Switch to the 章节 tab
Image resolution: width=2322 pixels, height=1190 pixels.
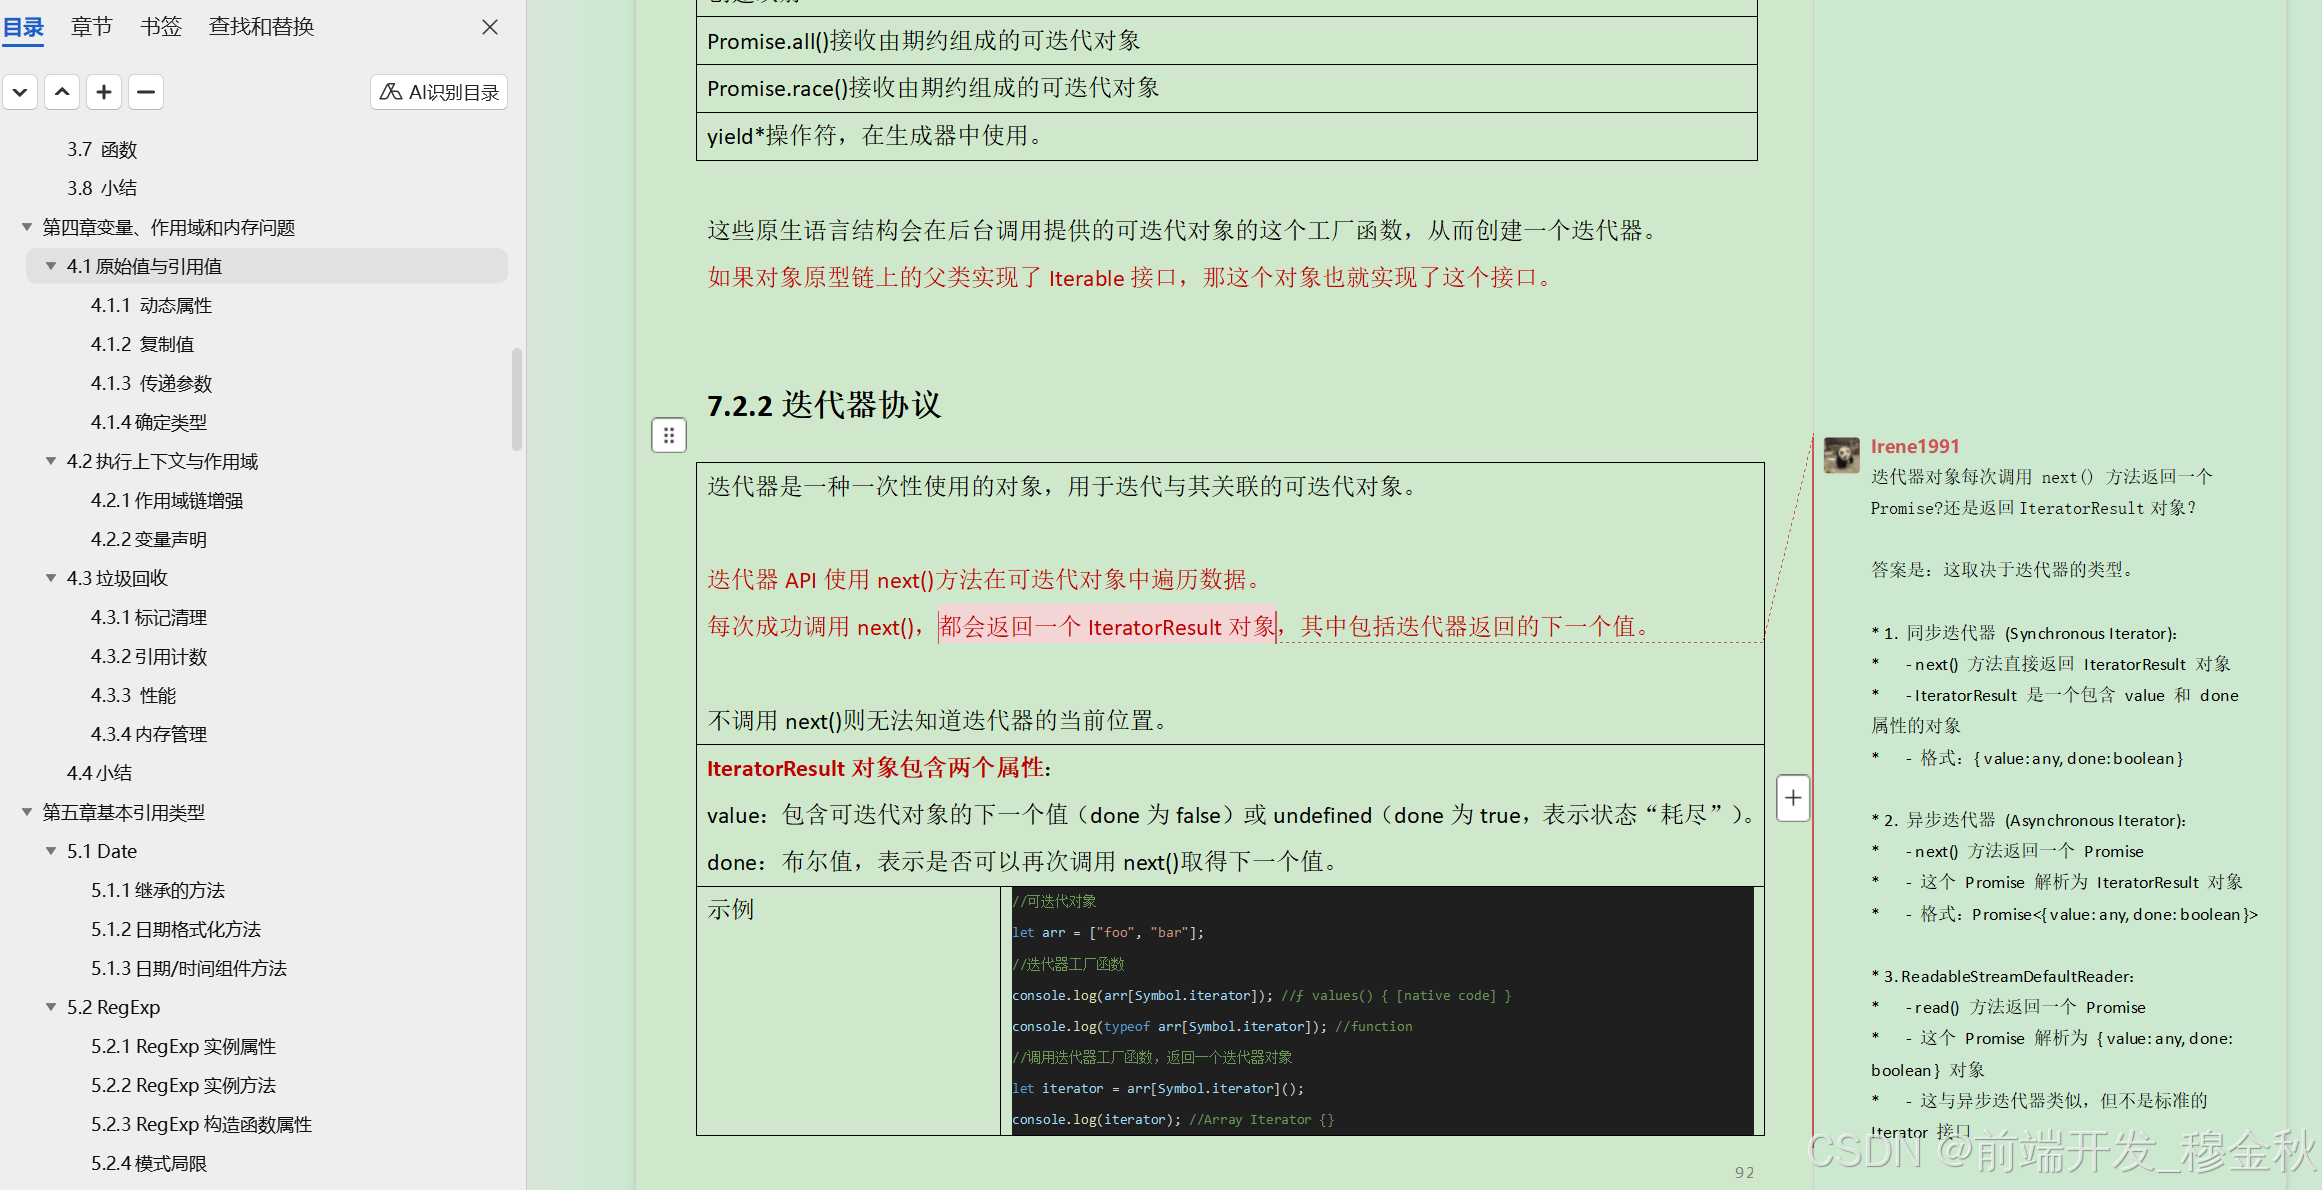[92, 27]
